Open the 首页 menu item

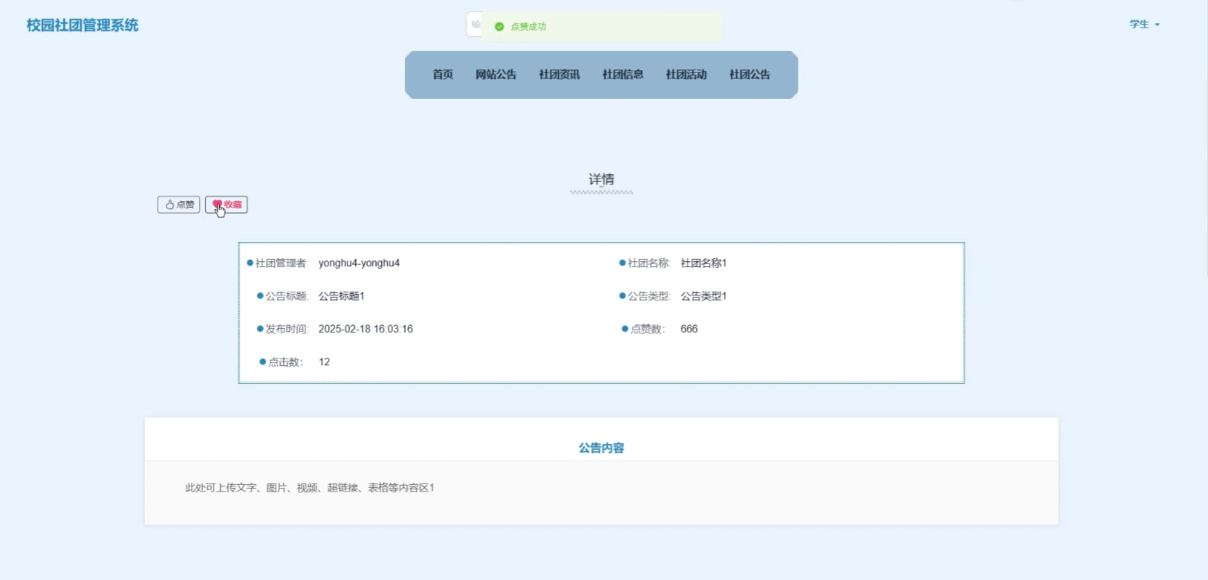[443, 75]
